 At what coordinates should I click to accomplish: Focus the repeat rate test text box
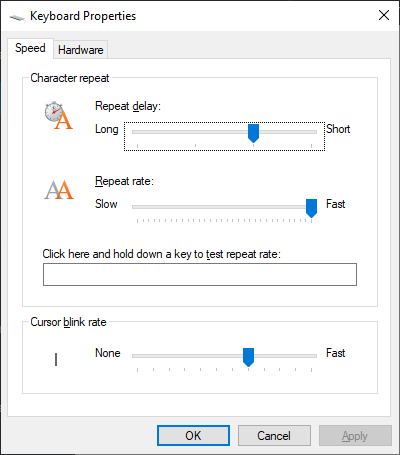coord(200,274)
